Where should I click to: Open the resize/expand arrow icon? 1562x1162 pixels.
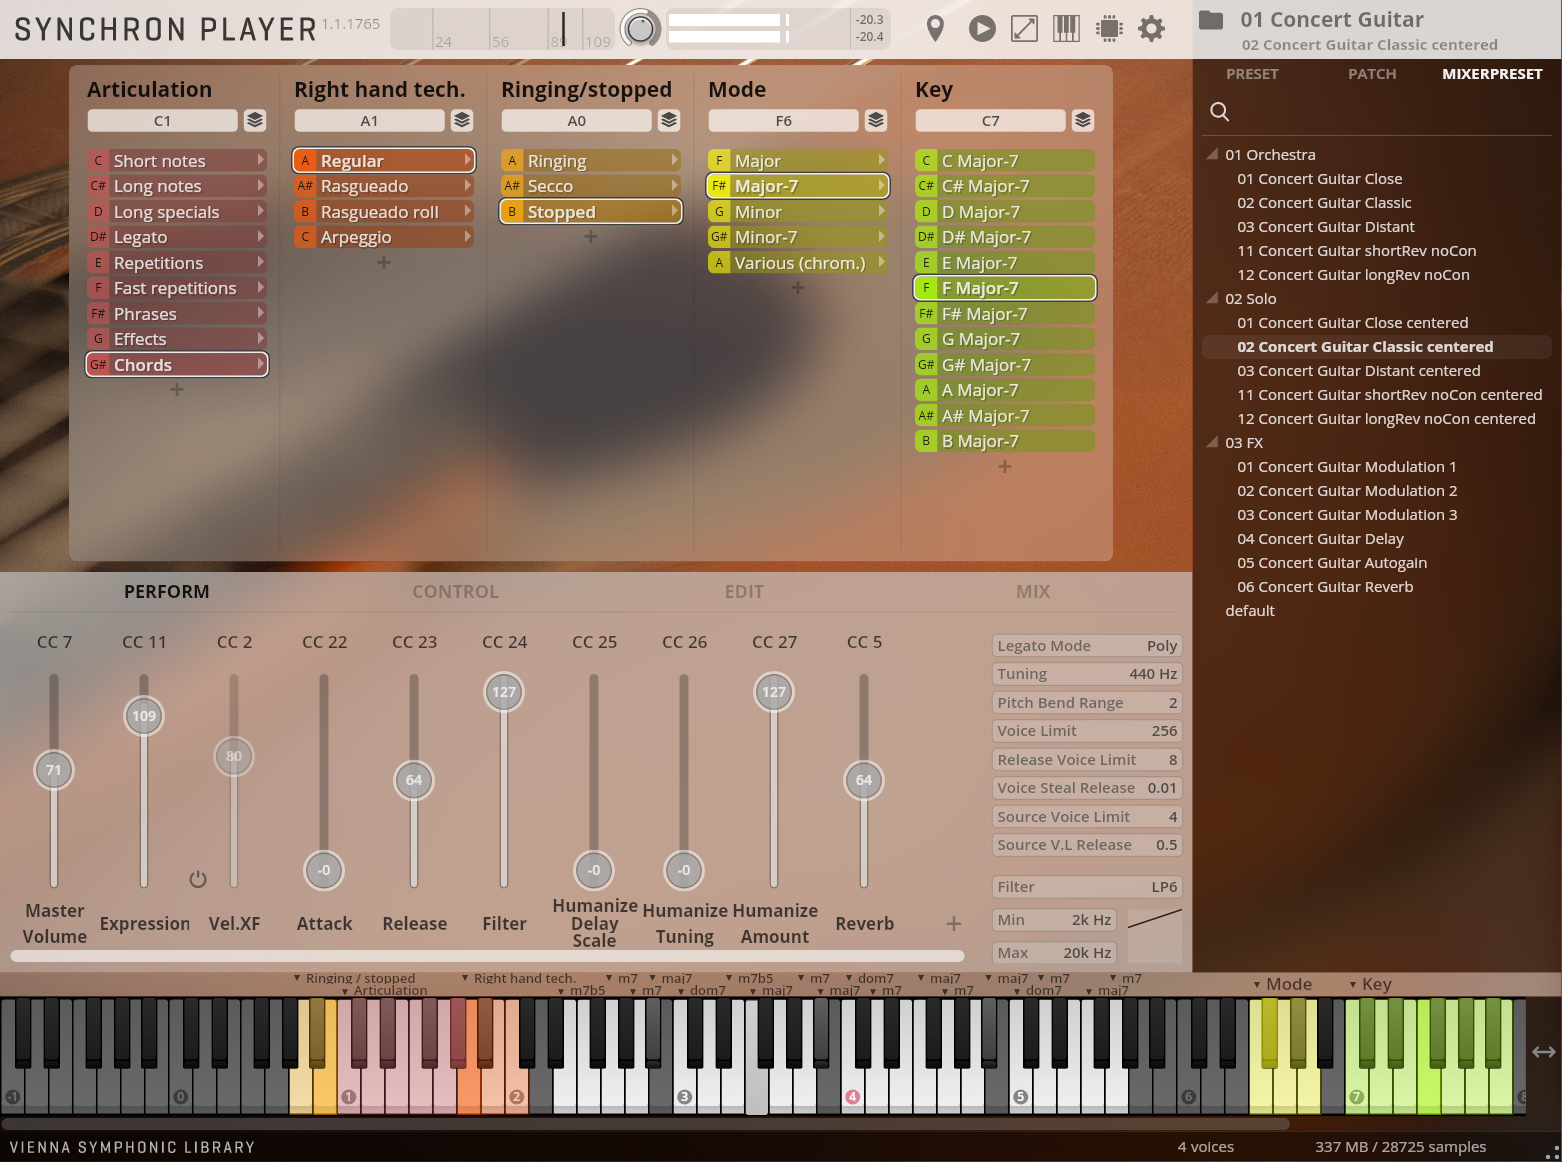click(1023, 28)
